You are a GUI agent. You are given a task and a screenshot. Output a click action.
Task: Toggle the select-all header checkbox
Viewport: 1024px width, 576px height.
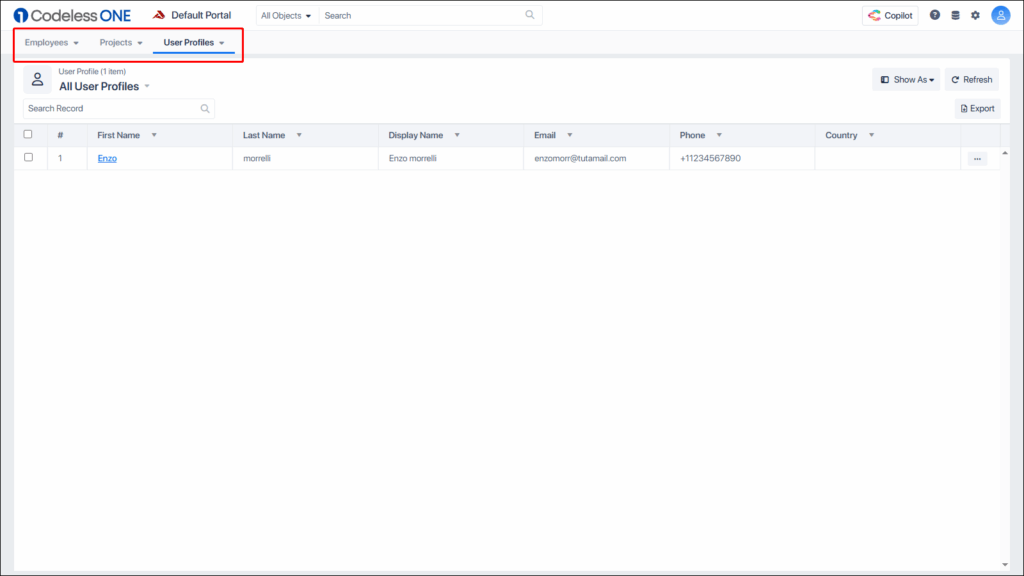[x=28, y=135]
